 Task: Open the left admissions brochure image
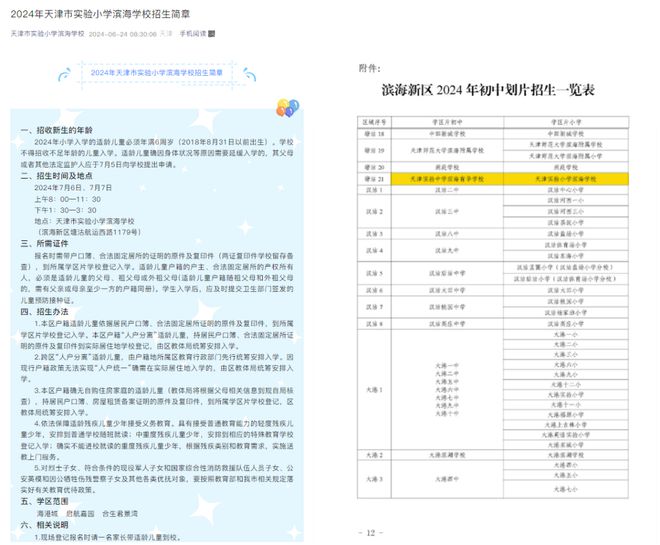[157, 324]
